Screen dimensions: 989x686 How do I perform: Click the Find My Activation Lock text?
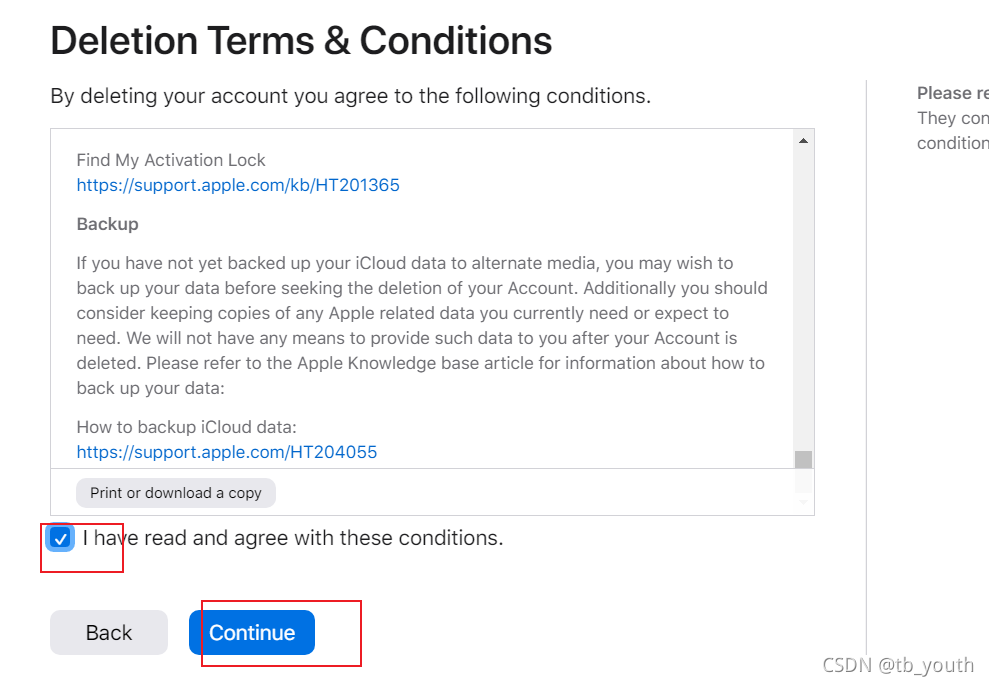[x=171, y=160]
